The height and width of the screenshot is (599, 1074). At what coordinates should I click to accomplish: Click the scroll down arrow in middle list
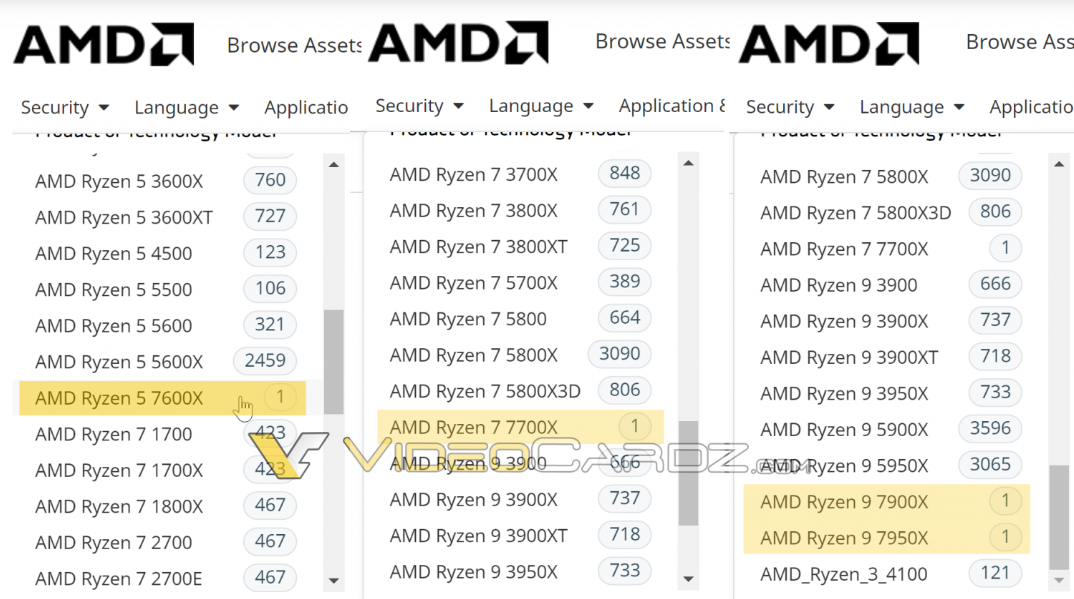click(x=688, y=579)
